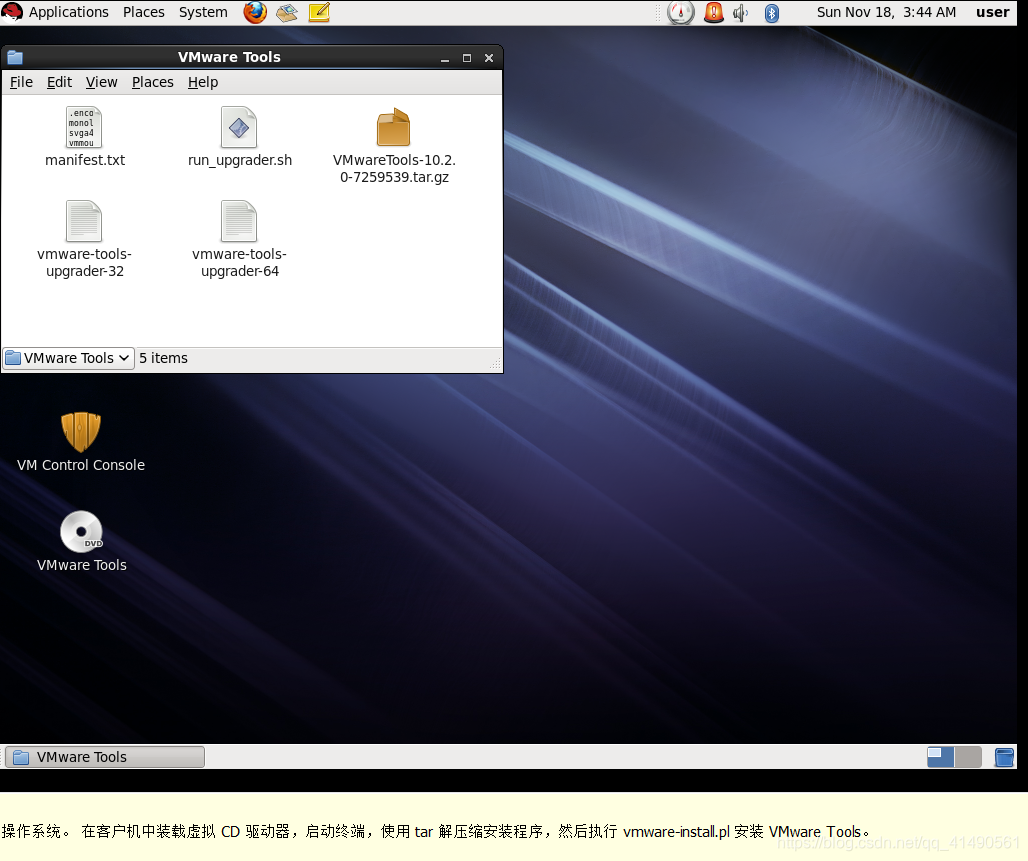The image size is (1028, 861).
Task: Open the VMware Tools DVD desktop icon
Action: point(81,531)
